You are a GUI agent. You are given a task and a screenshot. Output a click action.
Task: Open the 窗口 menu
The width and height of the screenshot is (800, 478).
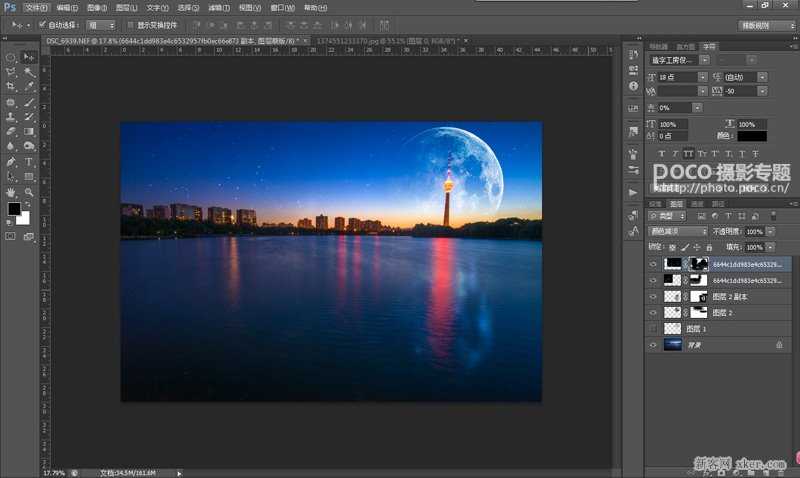click(282, 8)
